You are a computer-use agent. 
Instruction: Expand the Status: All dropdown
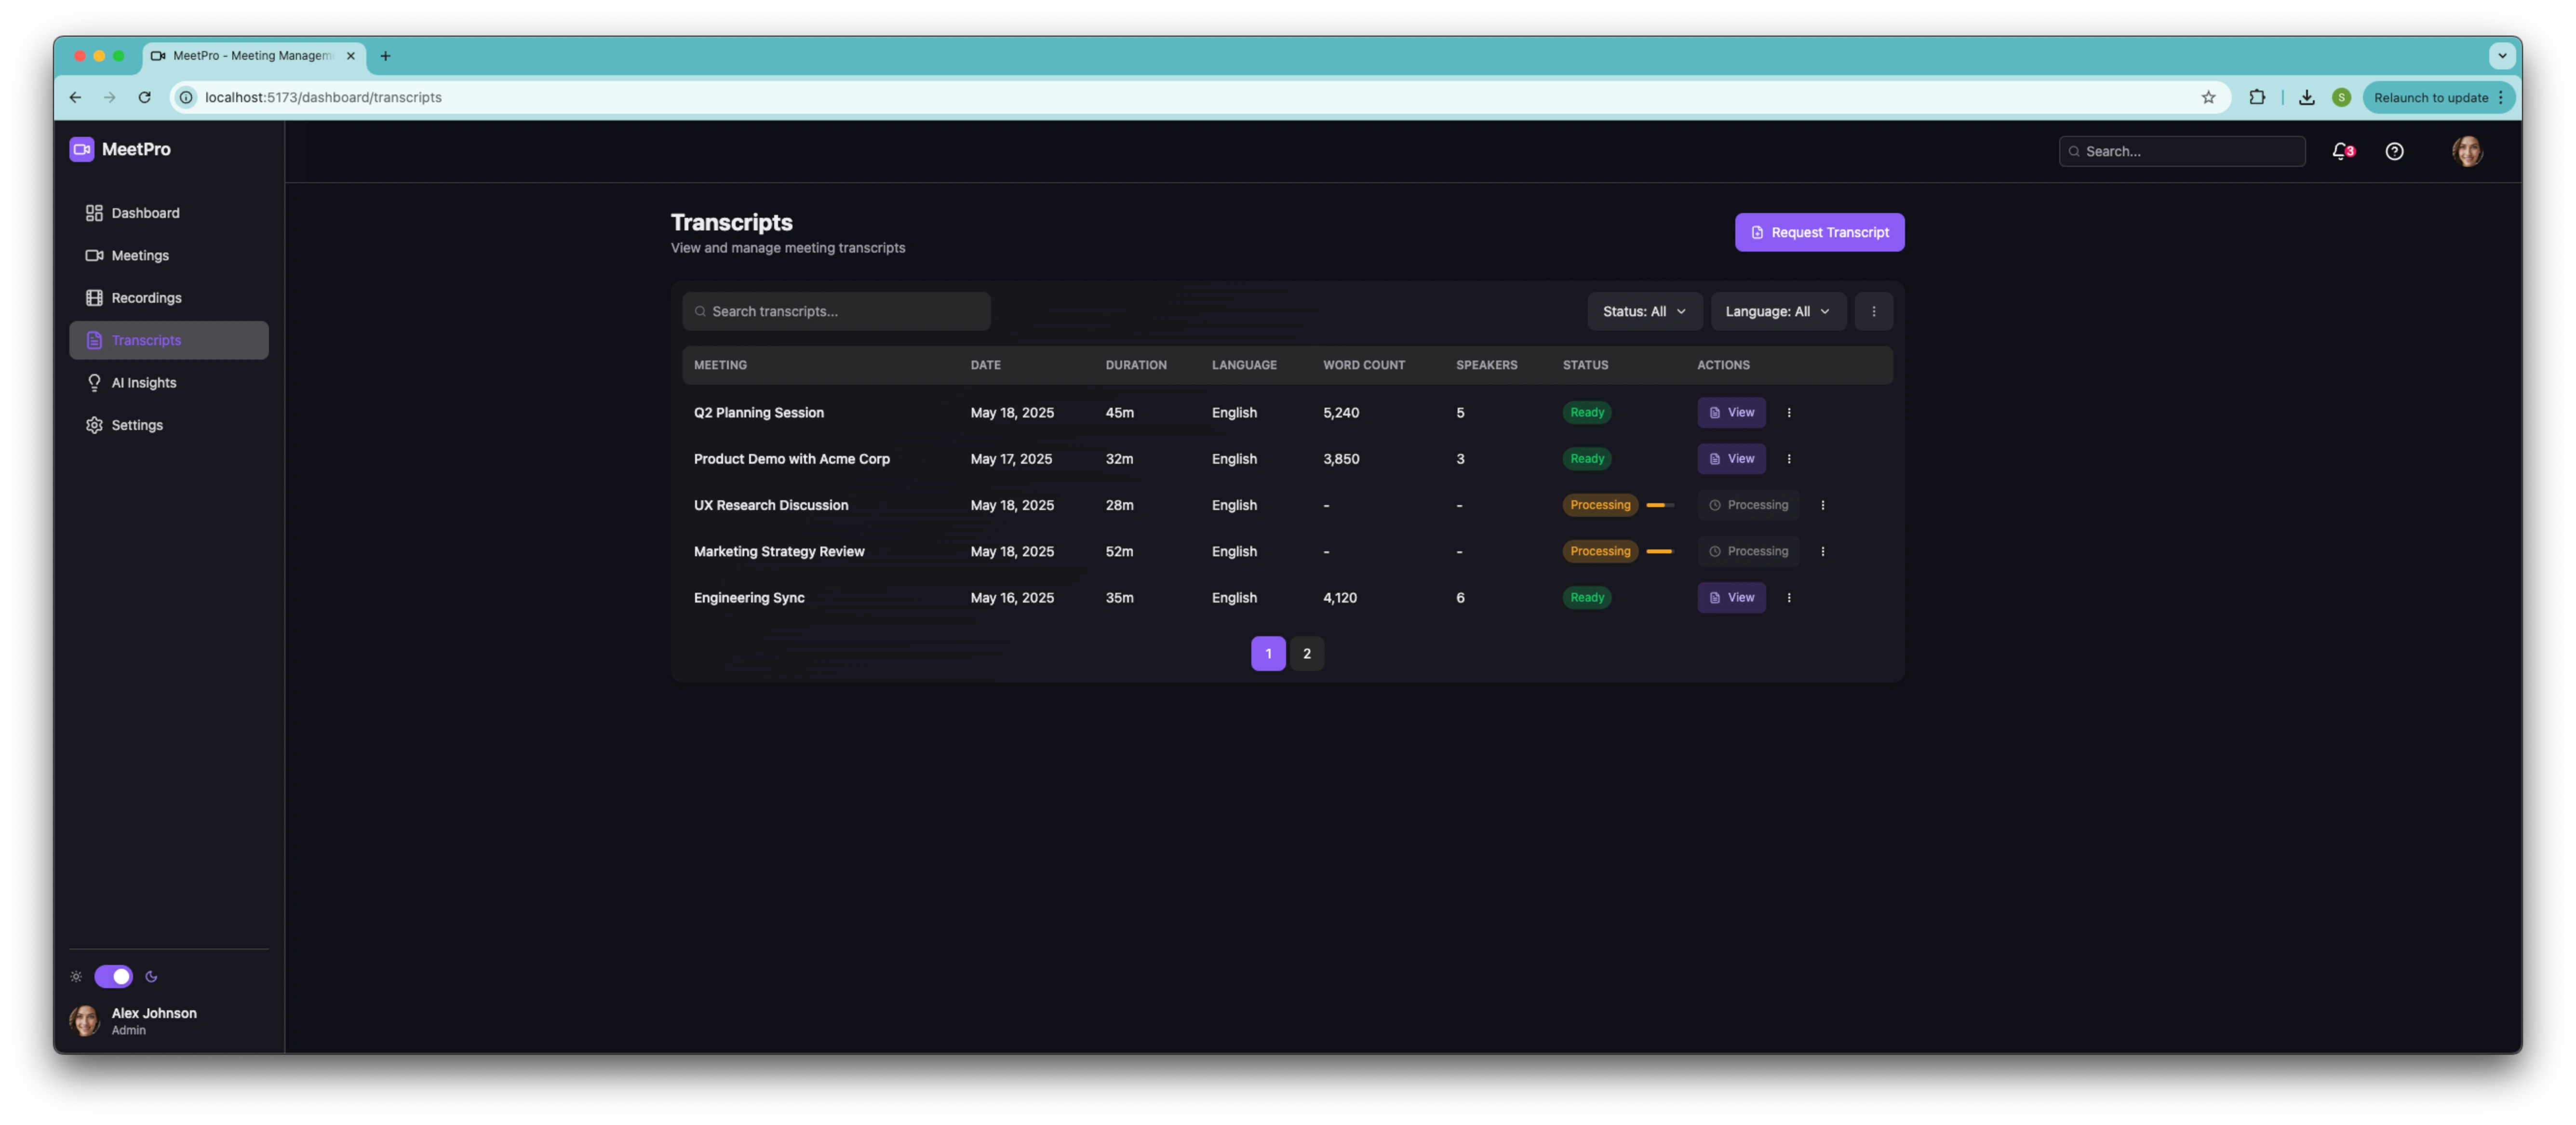[x=1644, y=311]
